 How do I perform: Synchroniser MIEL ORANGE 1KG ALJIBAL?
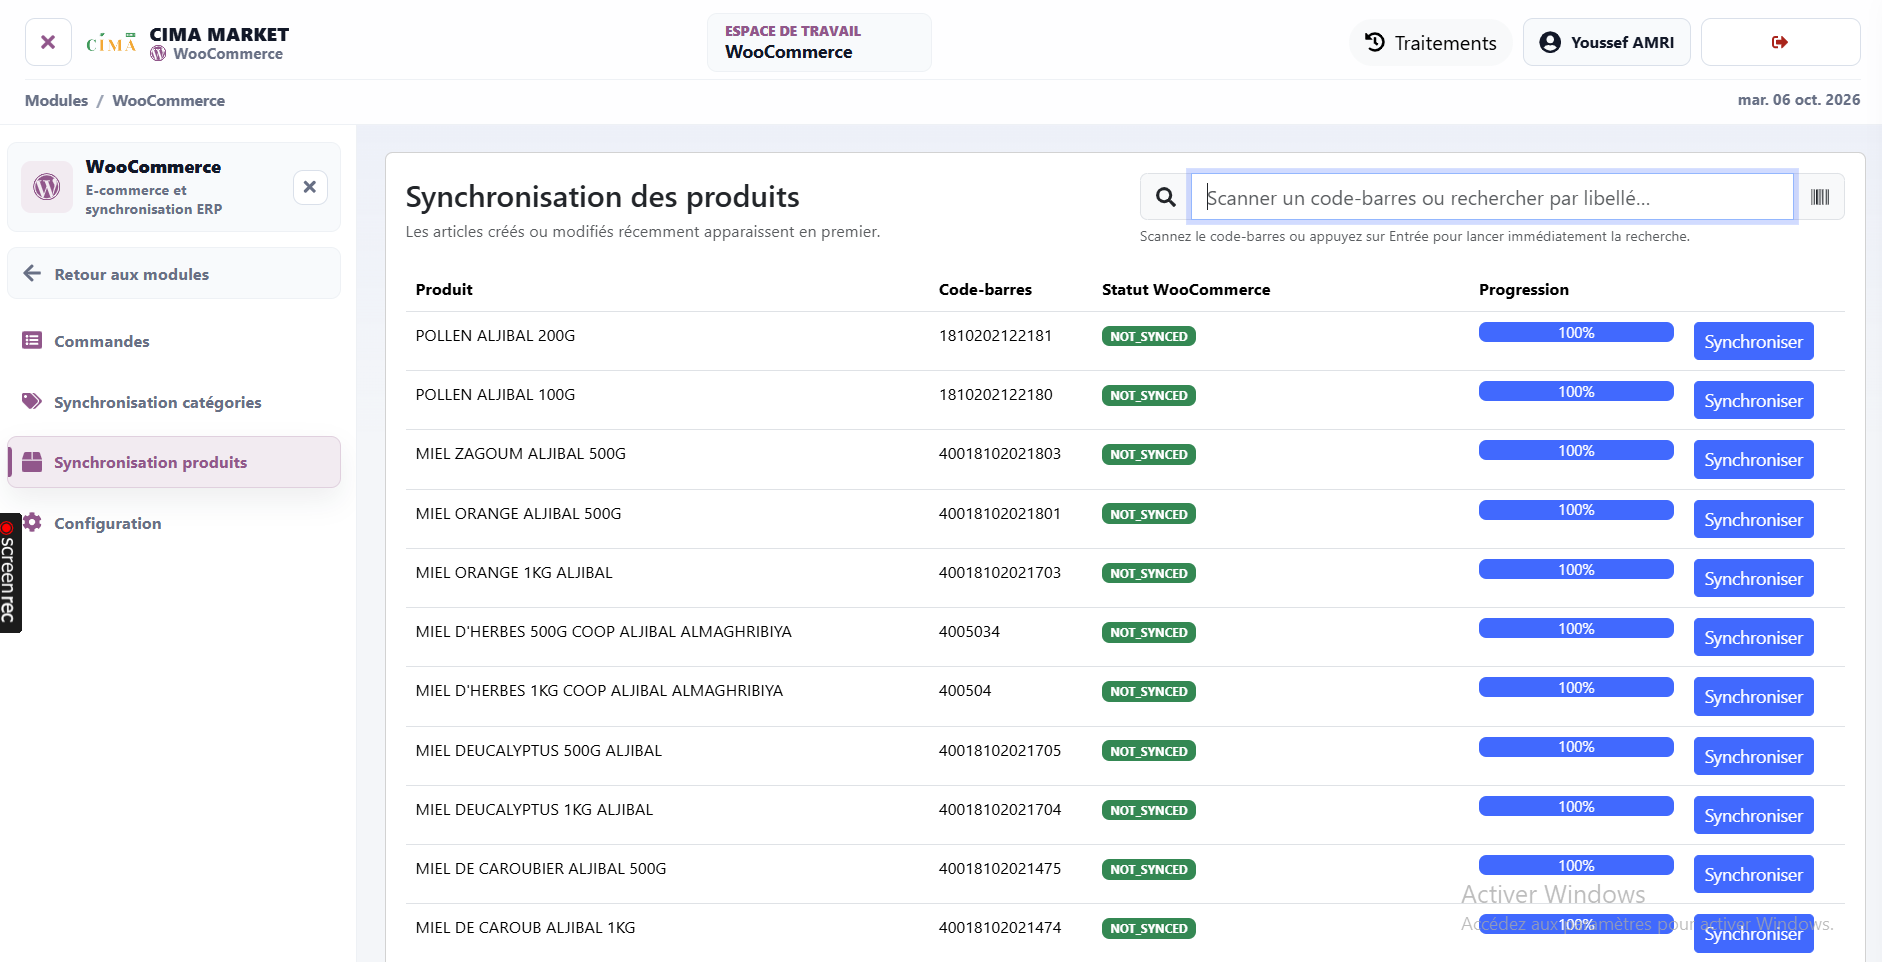click(1753, 579)
